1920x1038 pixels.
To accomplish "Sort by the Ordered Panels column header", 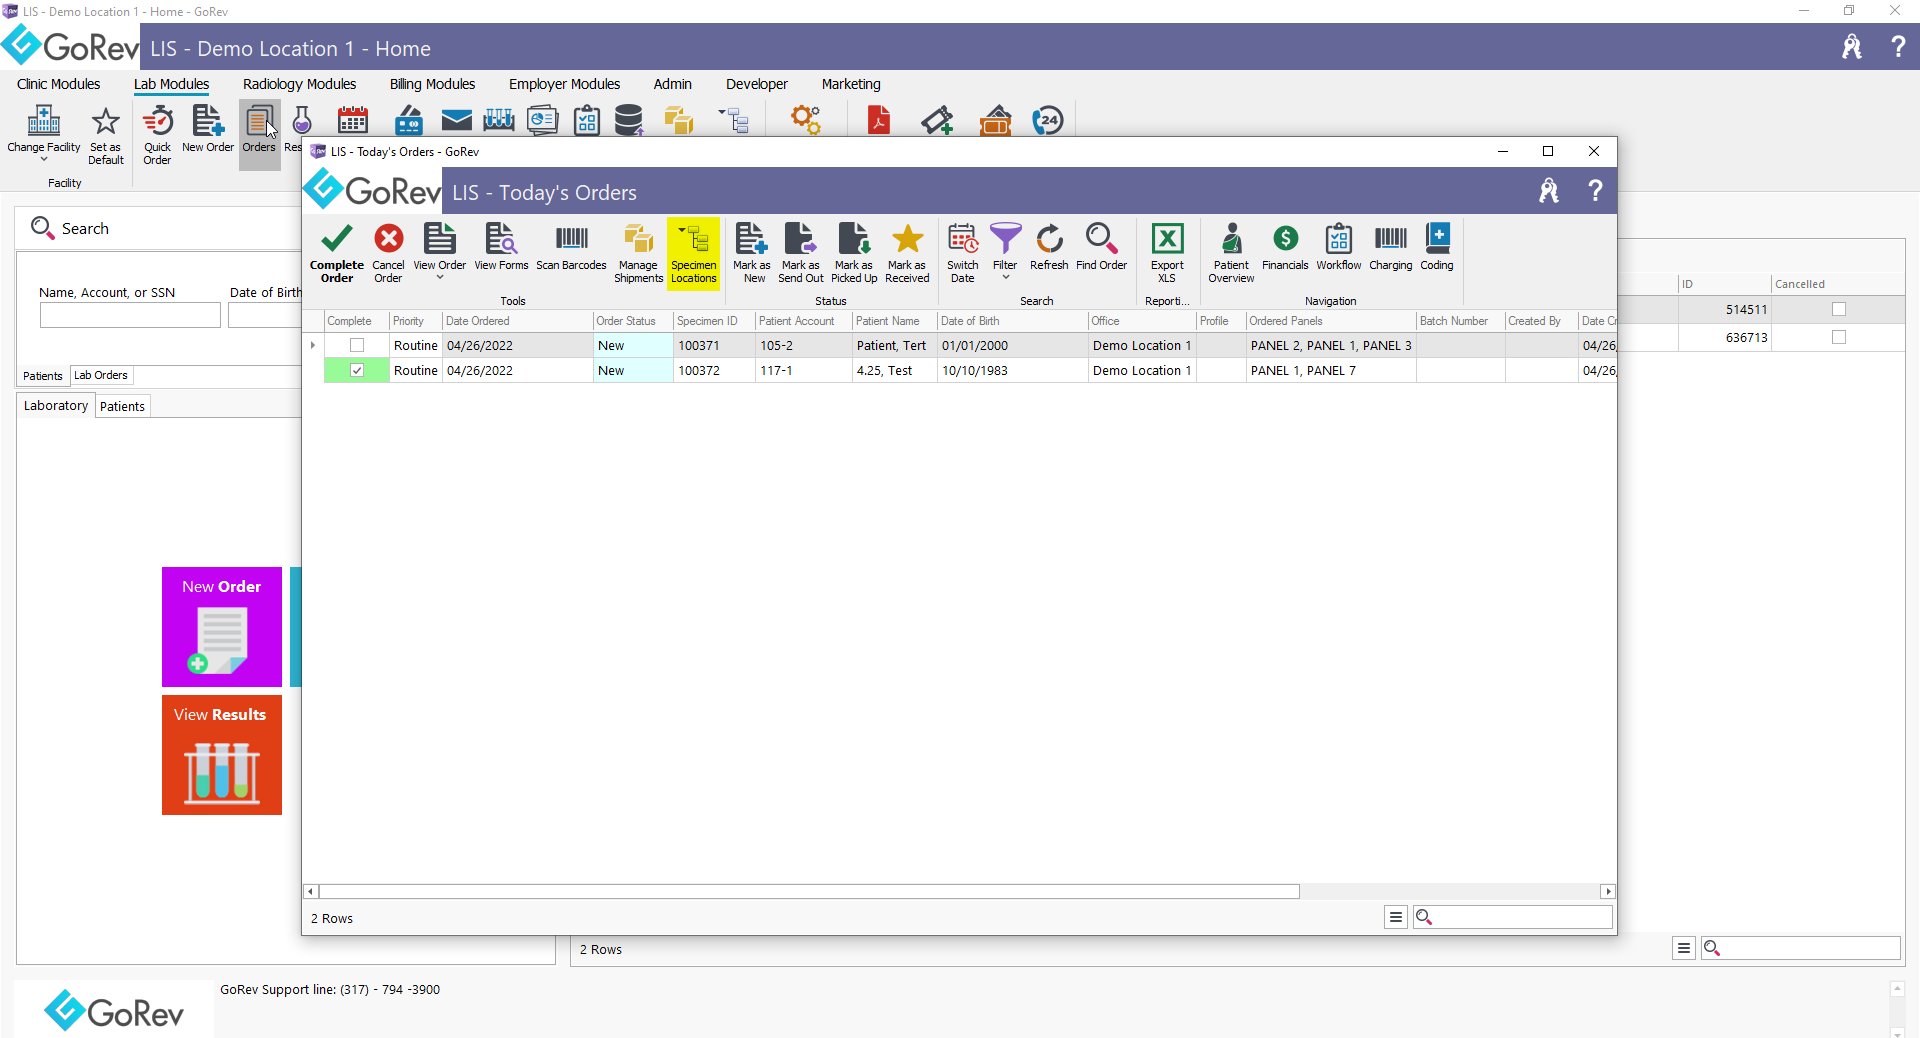I will 1331,321.
